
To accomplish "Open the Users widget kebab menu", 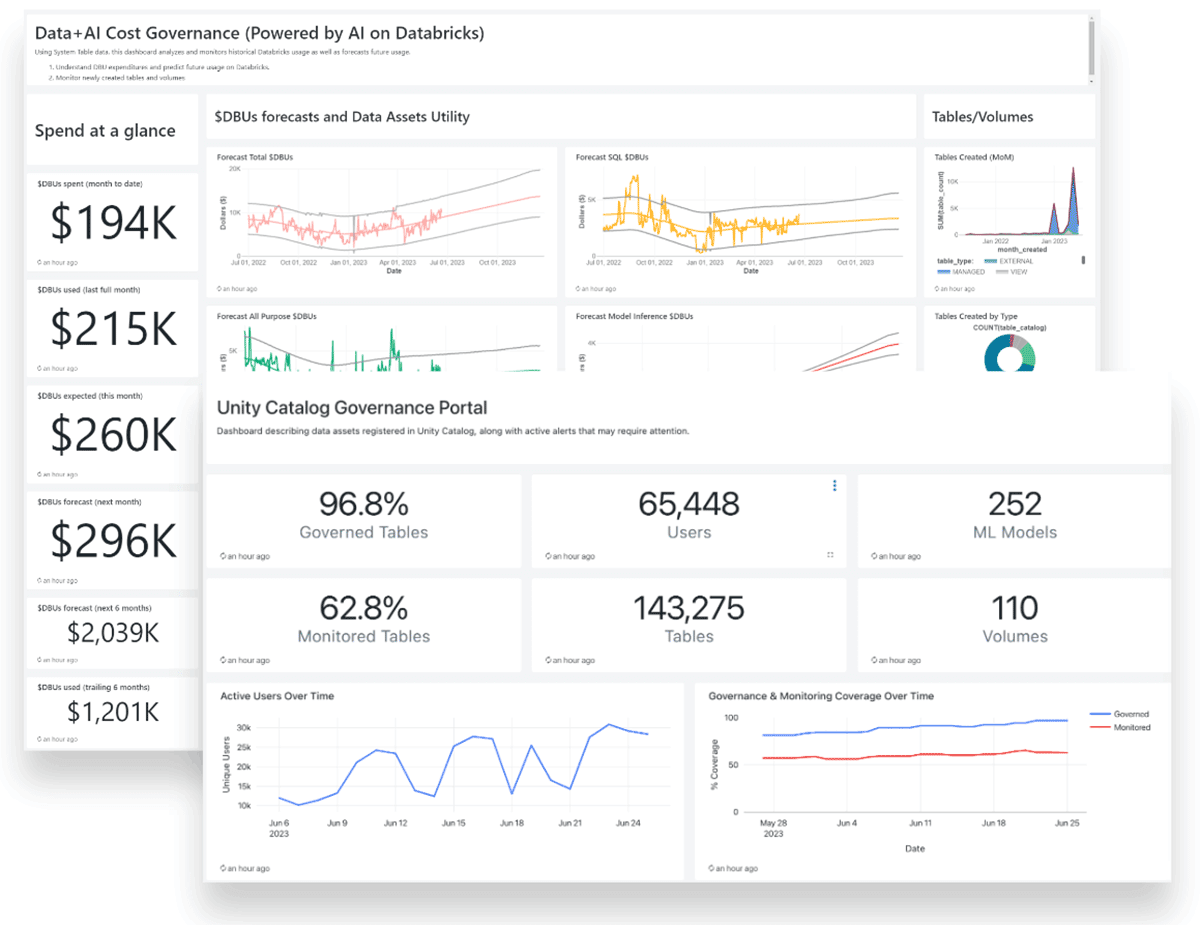I will [x=835, y=486].
